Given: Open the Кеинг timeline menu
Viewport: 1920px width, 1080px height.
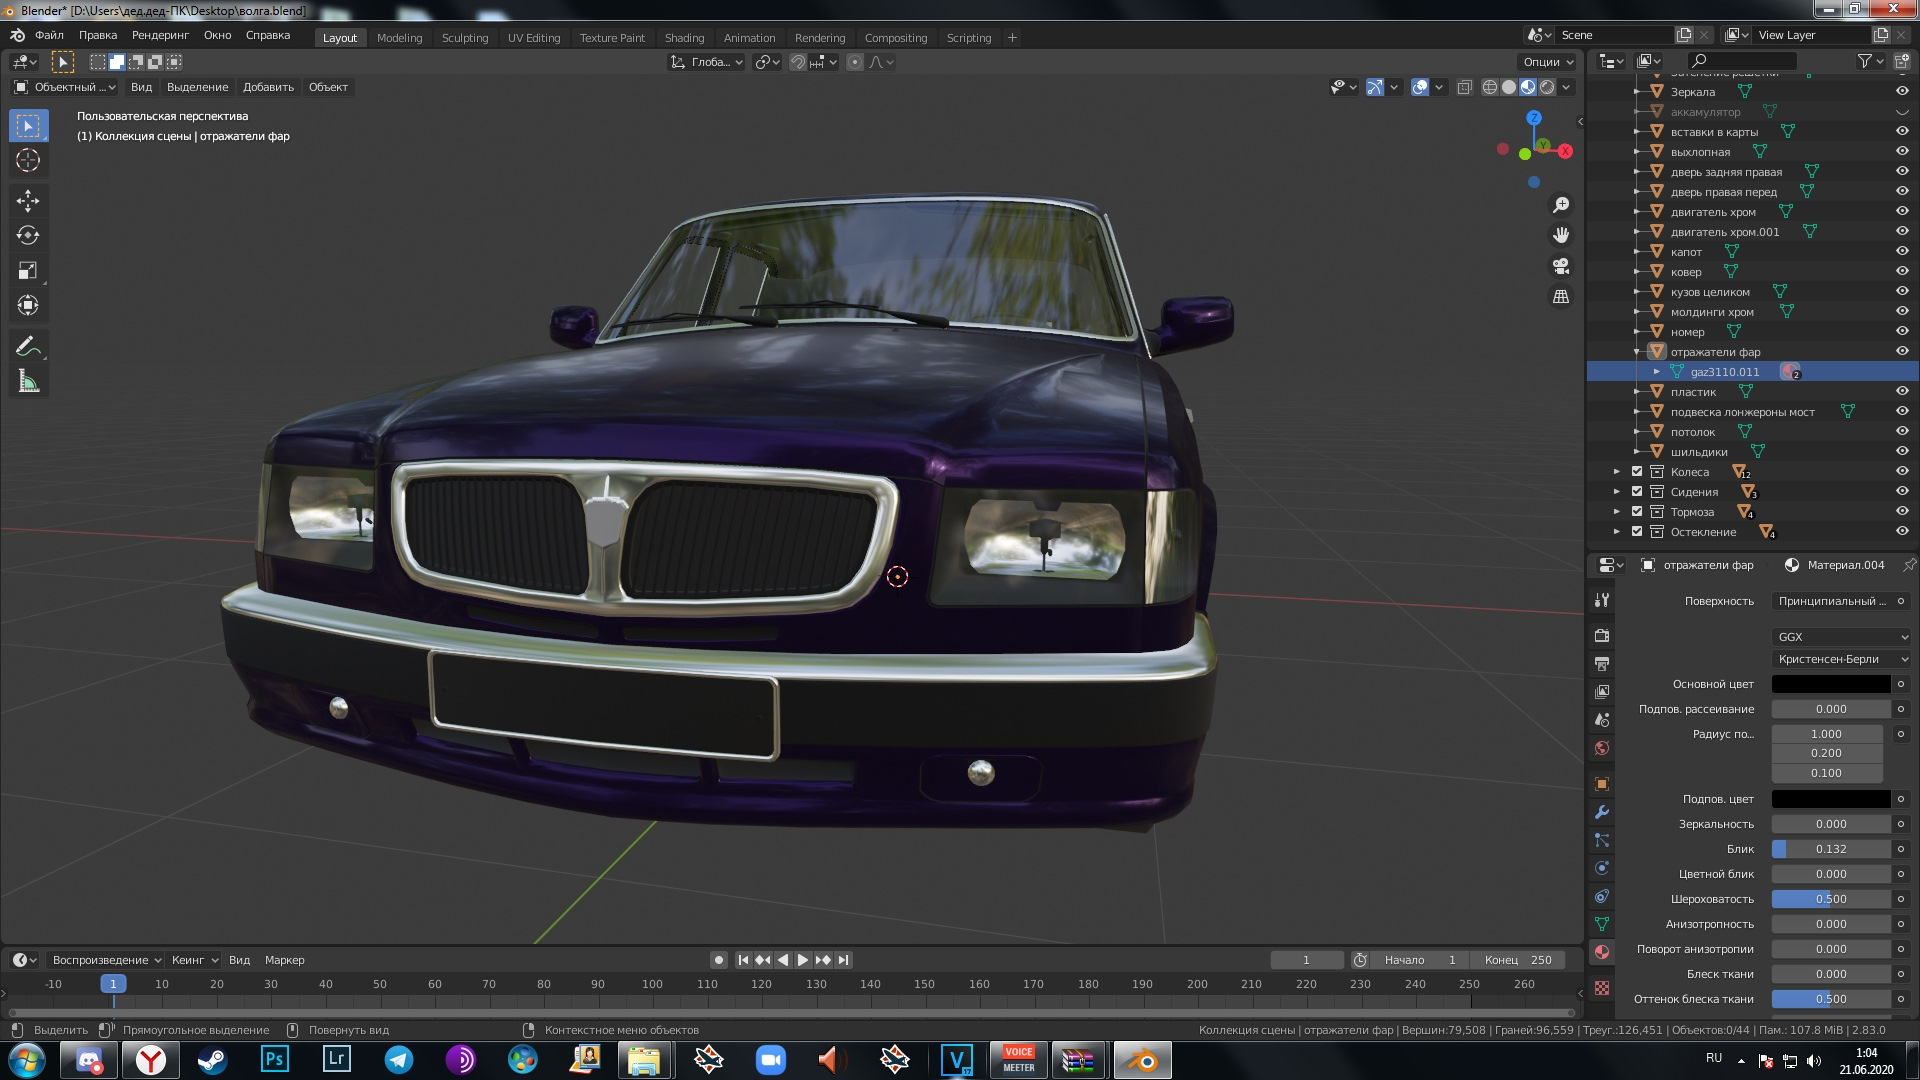Looking at the screenshot, I should [x=194, y=960].
